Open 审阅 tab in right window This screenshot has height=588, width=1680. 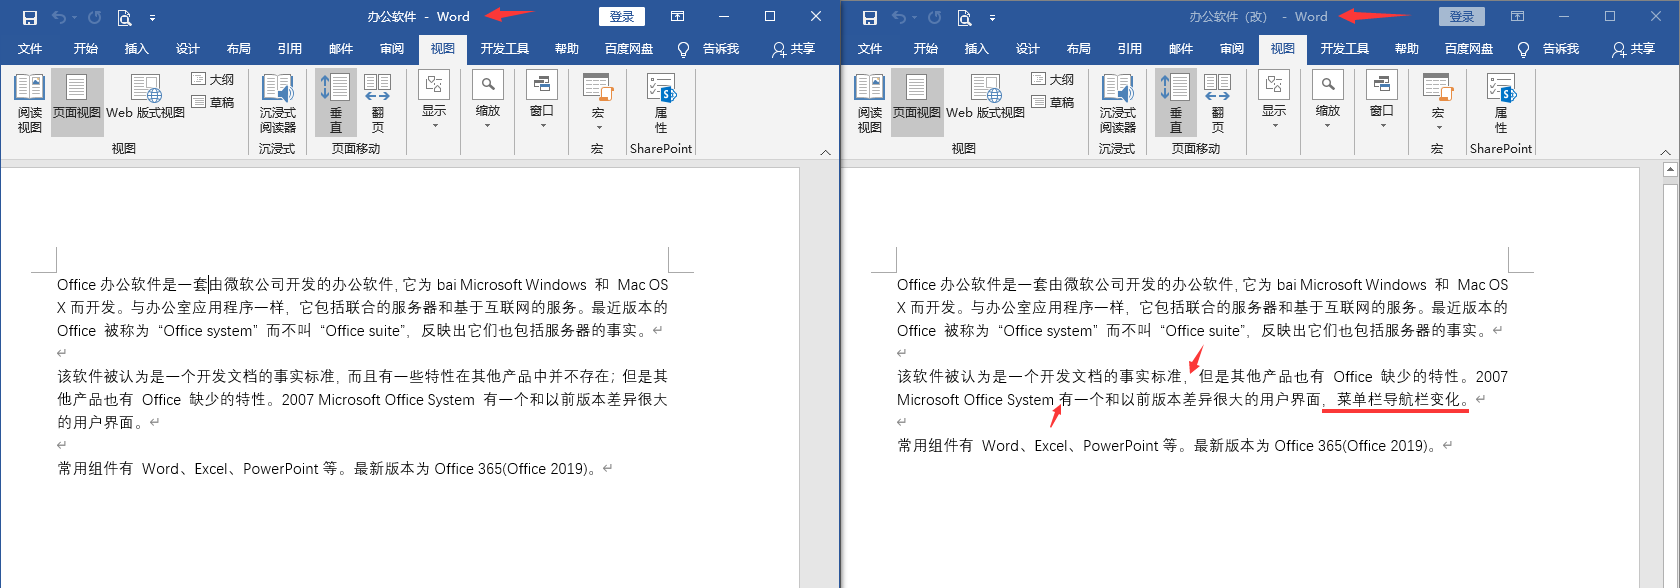click(1232, 48)
